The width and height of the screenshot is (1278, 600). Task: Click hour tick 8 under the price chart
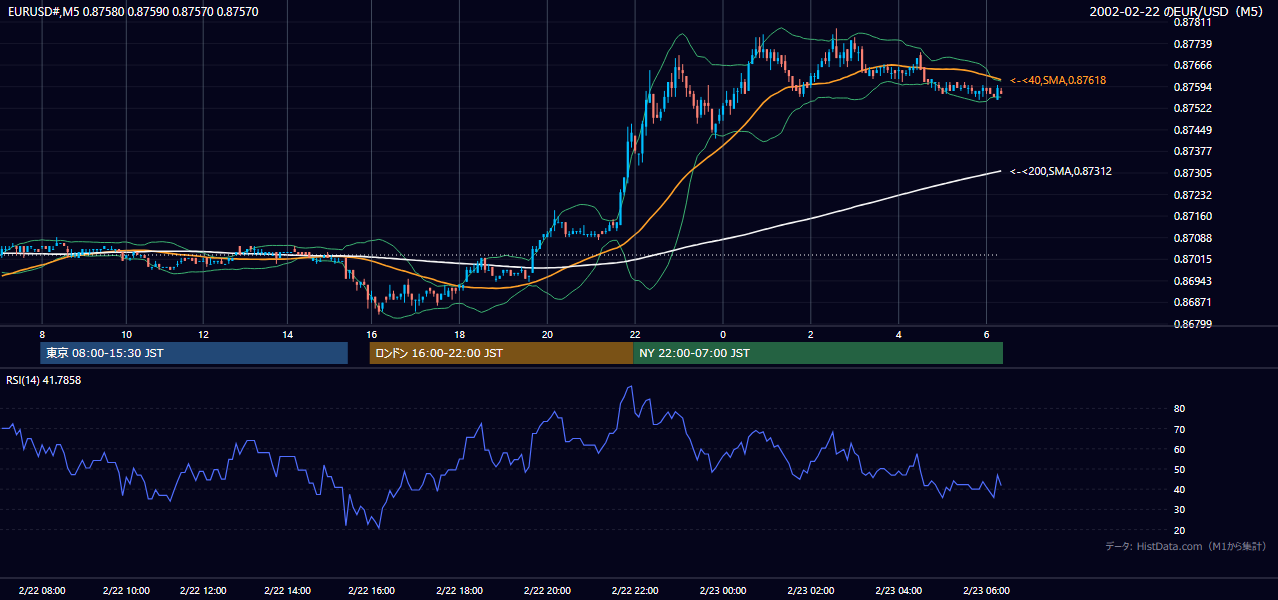coord(42,333)
